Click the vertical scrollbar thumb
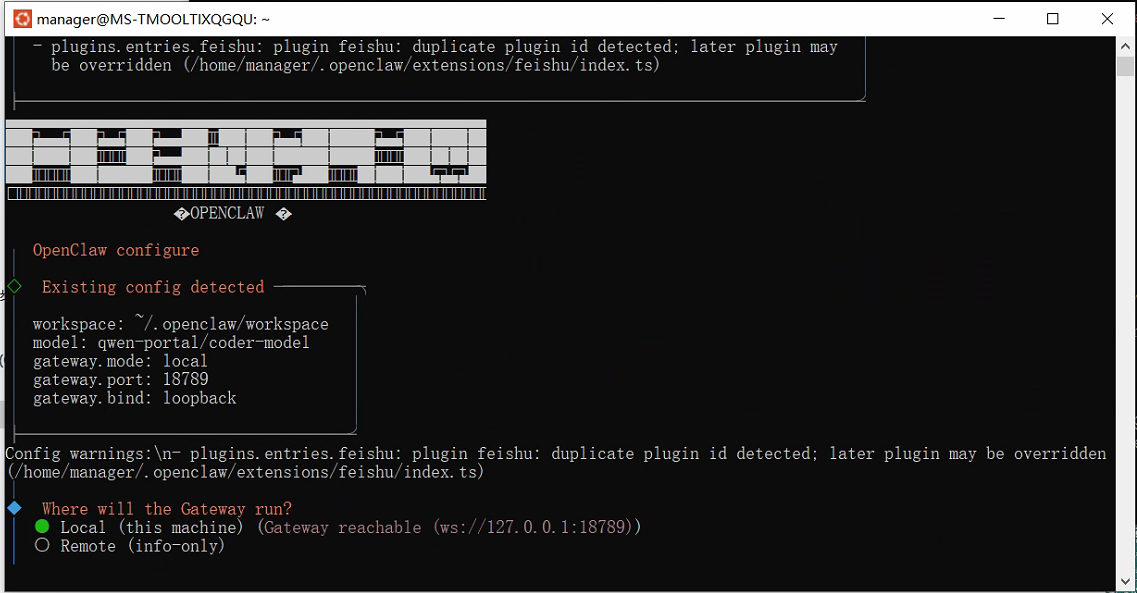This screenshot has height=593, width=1137. (x=1125, y=66)
